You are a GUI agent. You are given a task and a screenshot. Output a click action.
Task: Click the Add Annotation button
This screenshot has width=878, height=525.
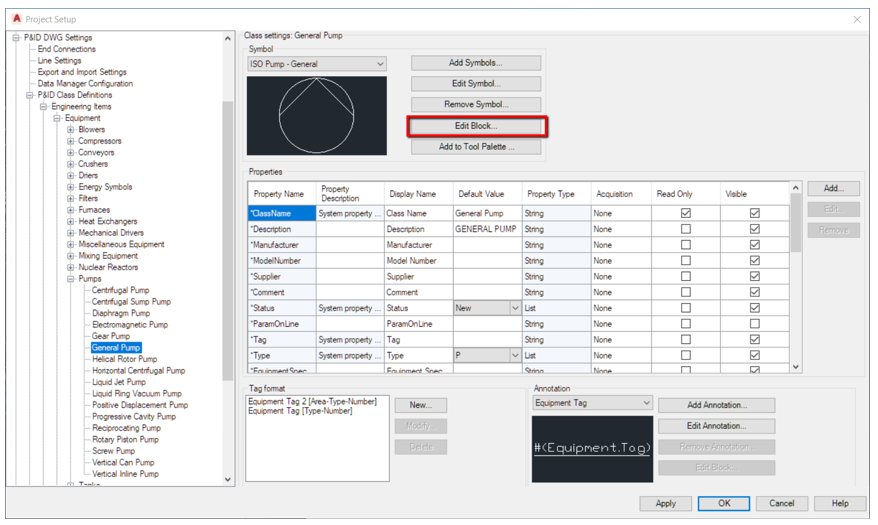(717, 405)
